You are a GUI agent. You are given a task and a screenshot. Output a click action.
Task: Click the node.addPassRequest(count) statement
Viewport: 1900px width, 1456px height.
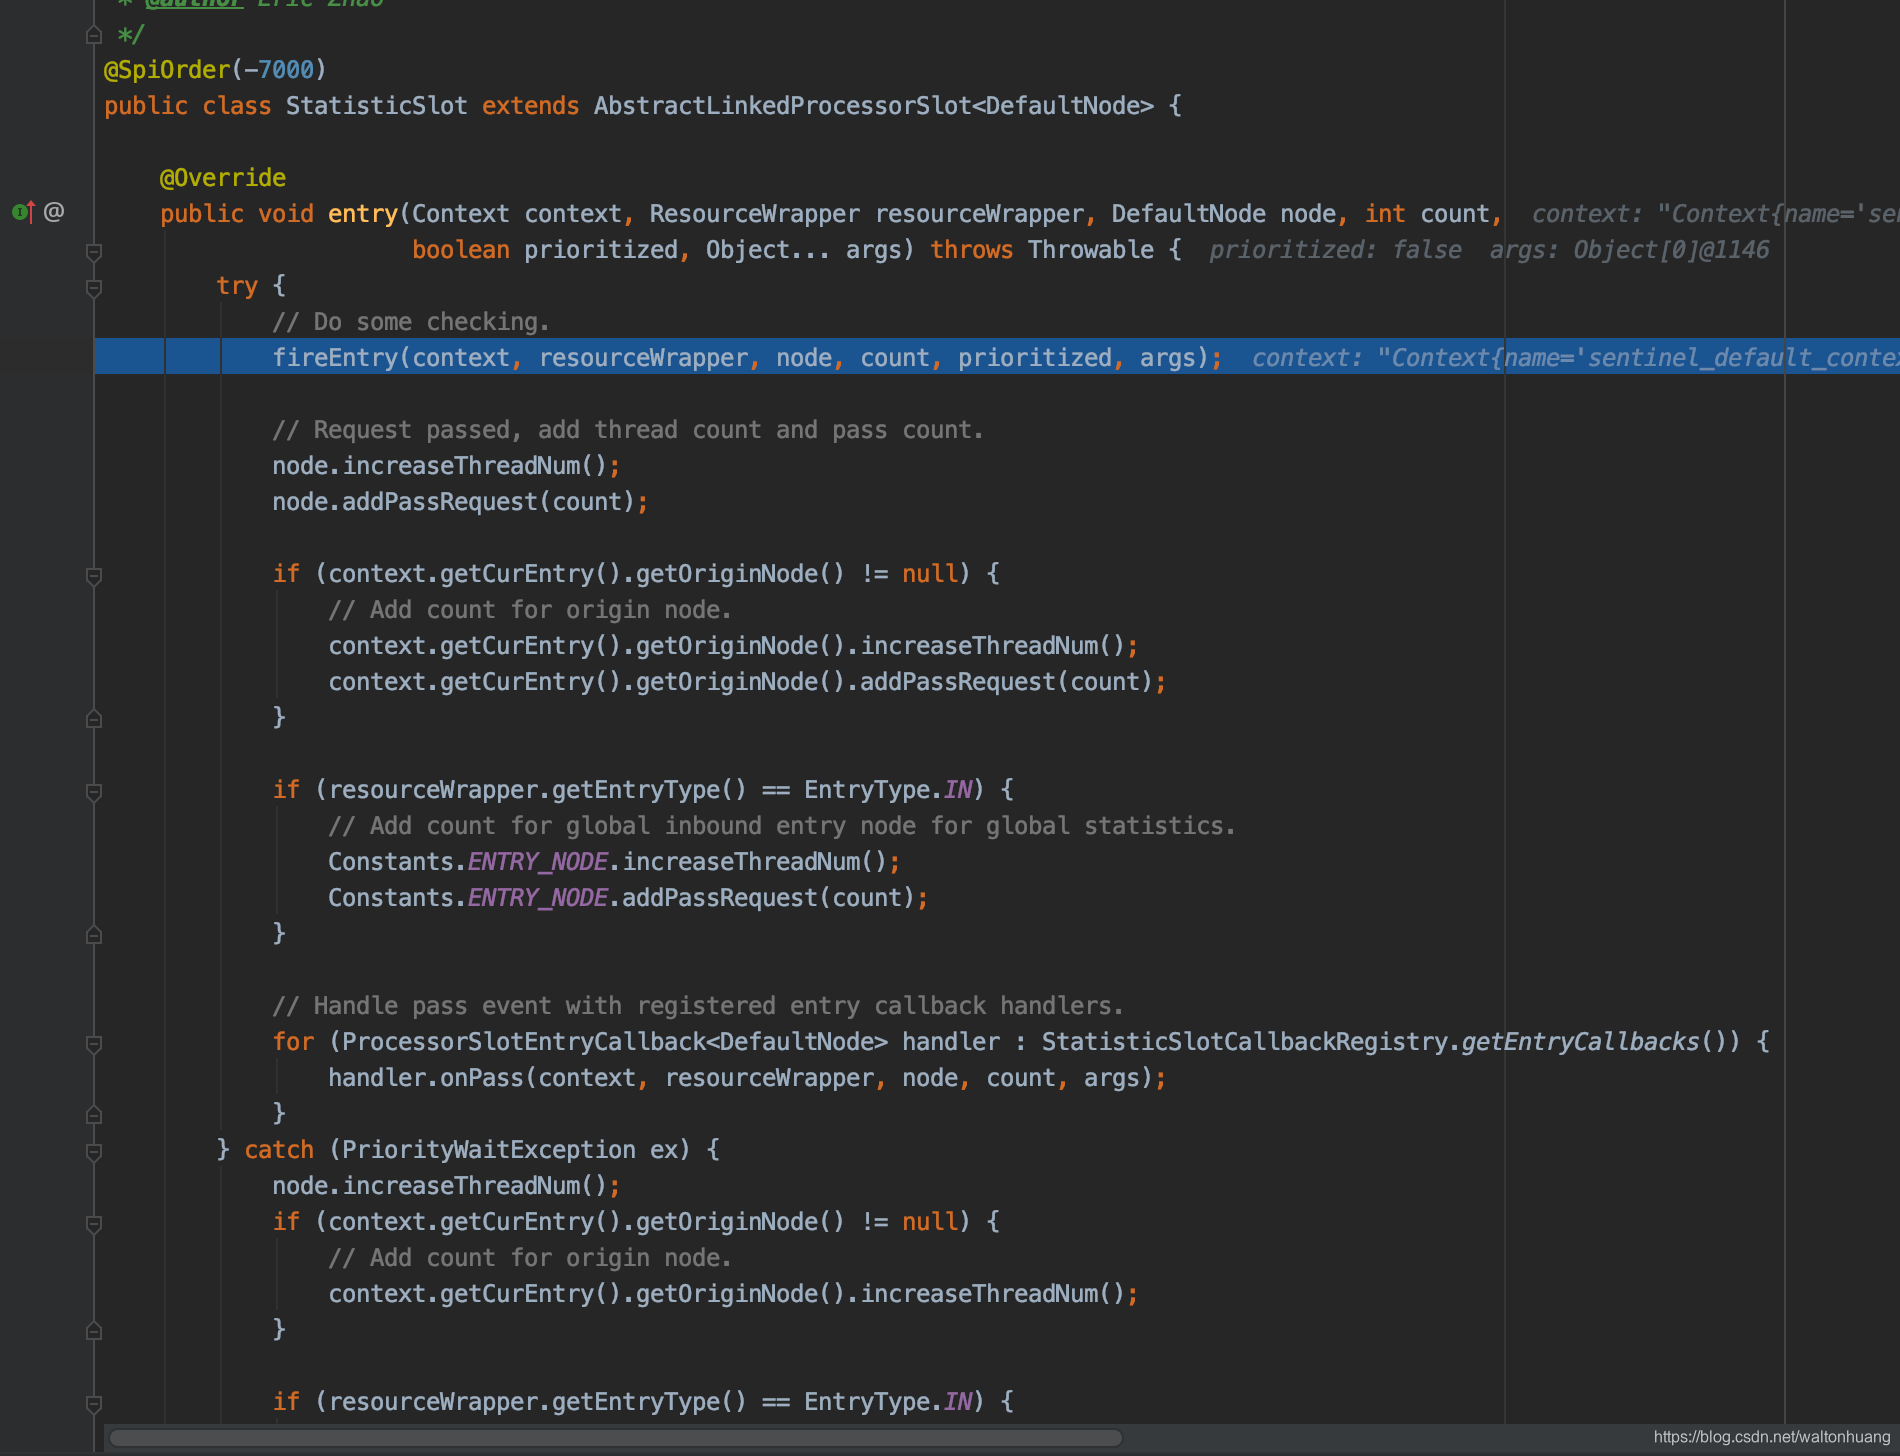pos(460,502)
